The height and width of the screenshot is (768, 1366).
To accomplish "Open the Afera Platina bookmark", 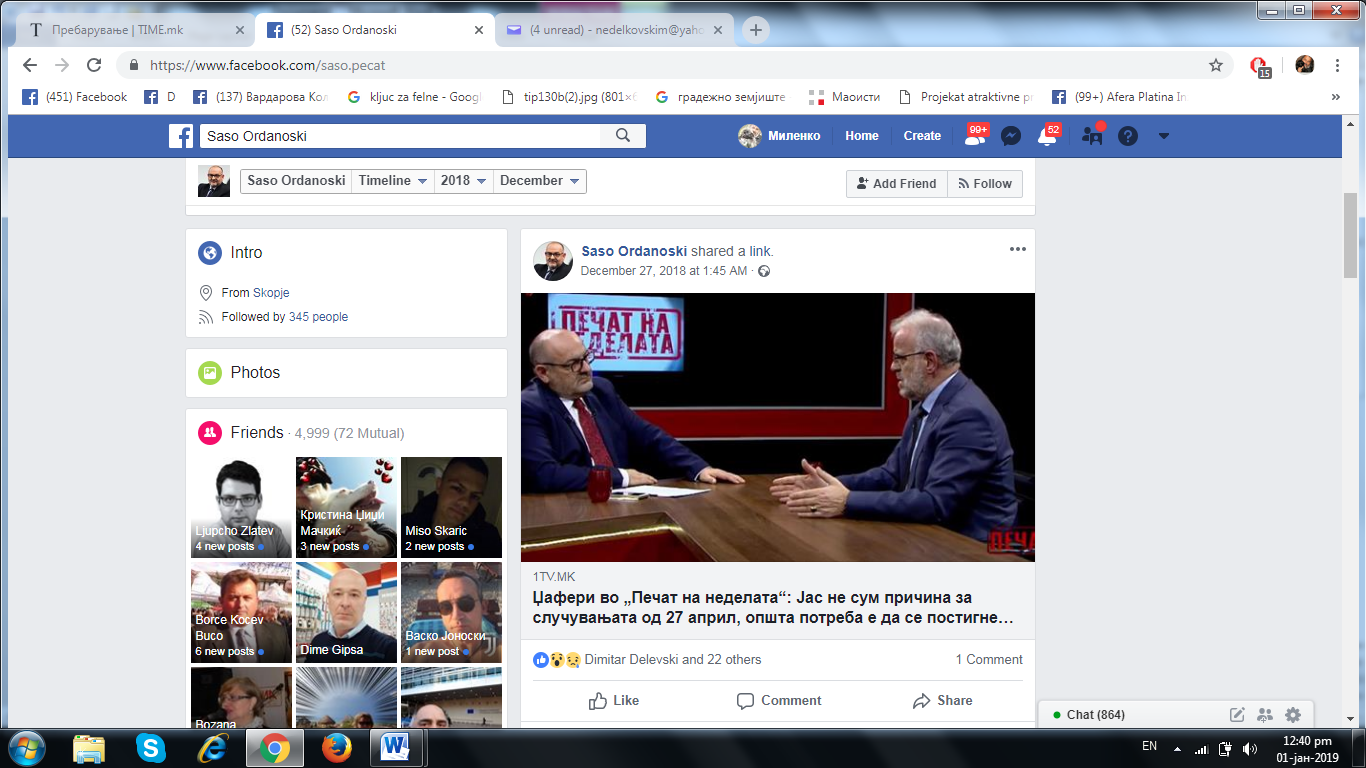I will click(1119, 97).
